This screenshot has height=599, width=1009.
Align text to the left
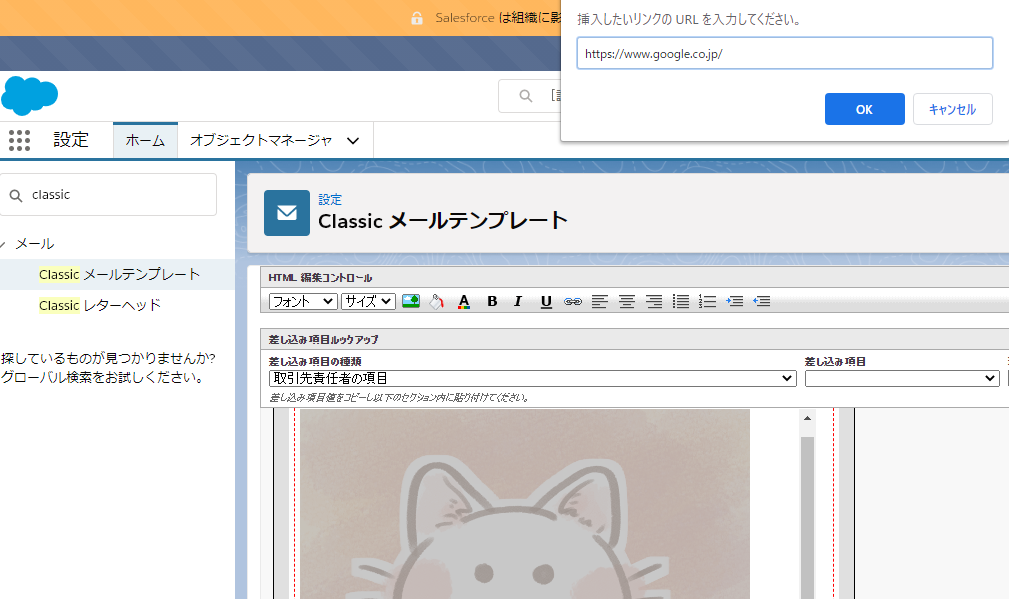click(x=600, y=301)
